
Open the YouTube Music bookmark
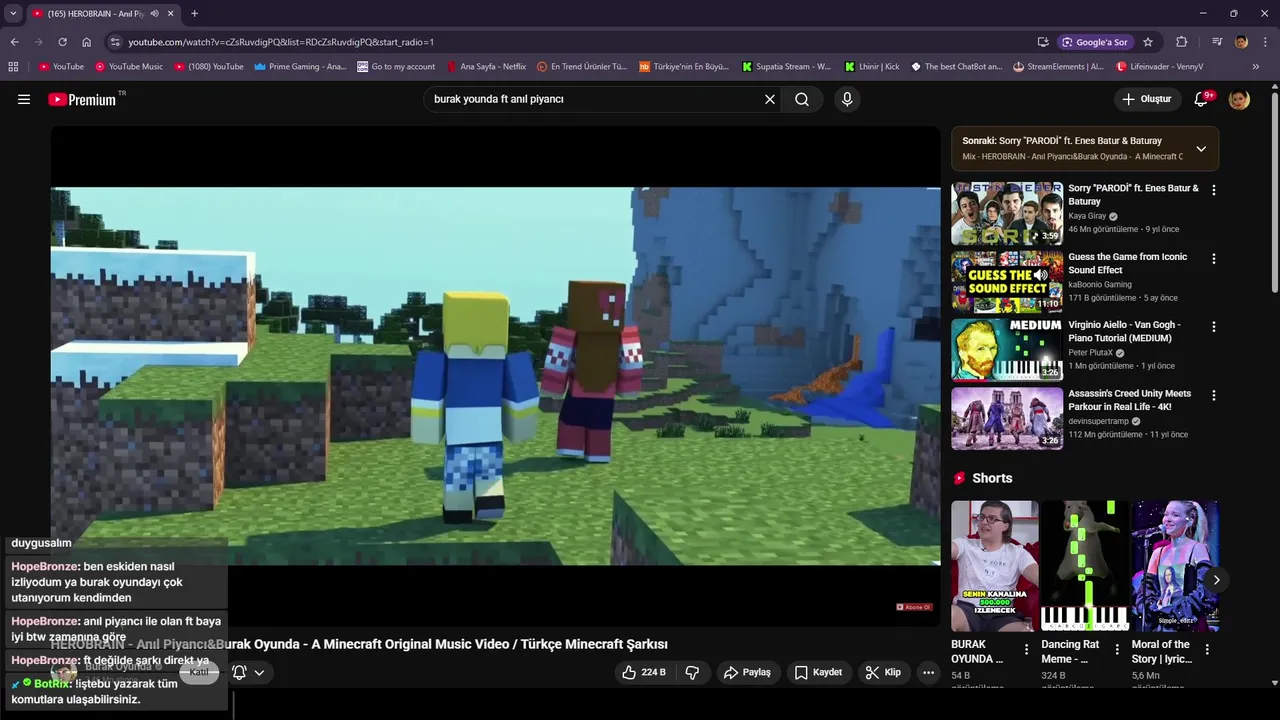click(129, 67)
